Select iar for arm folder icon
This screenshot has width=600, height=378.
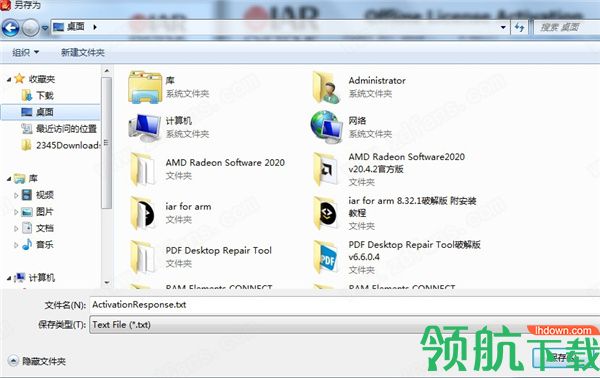click(x=143, y=213)
